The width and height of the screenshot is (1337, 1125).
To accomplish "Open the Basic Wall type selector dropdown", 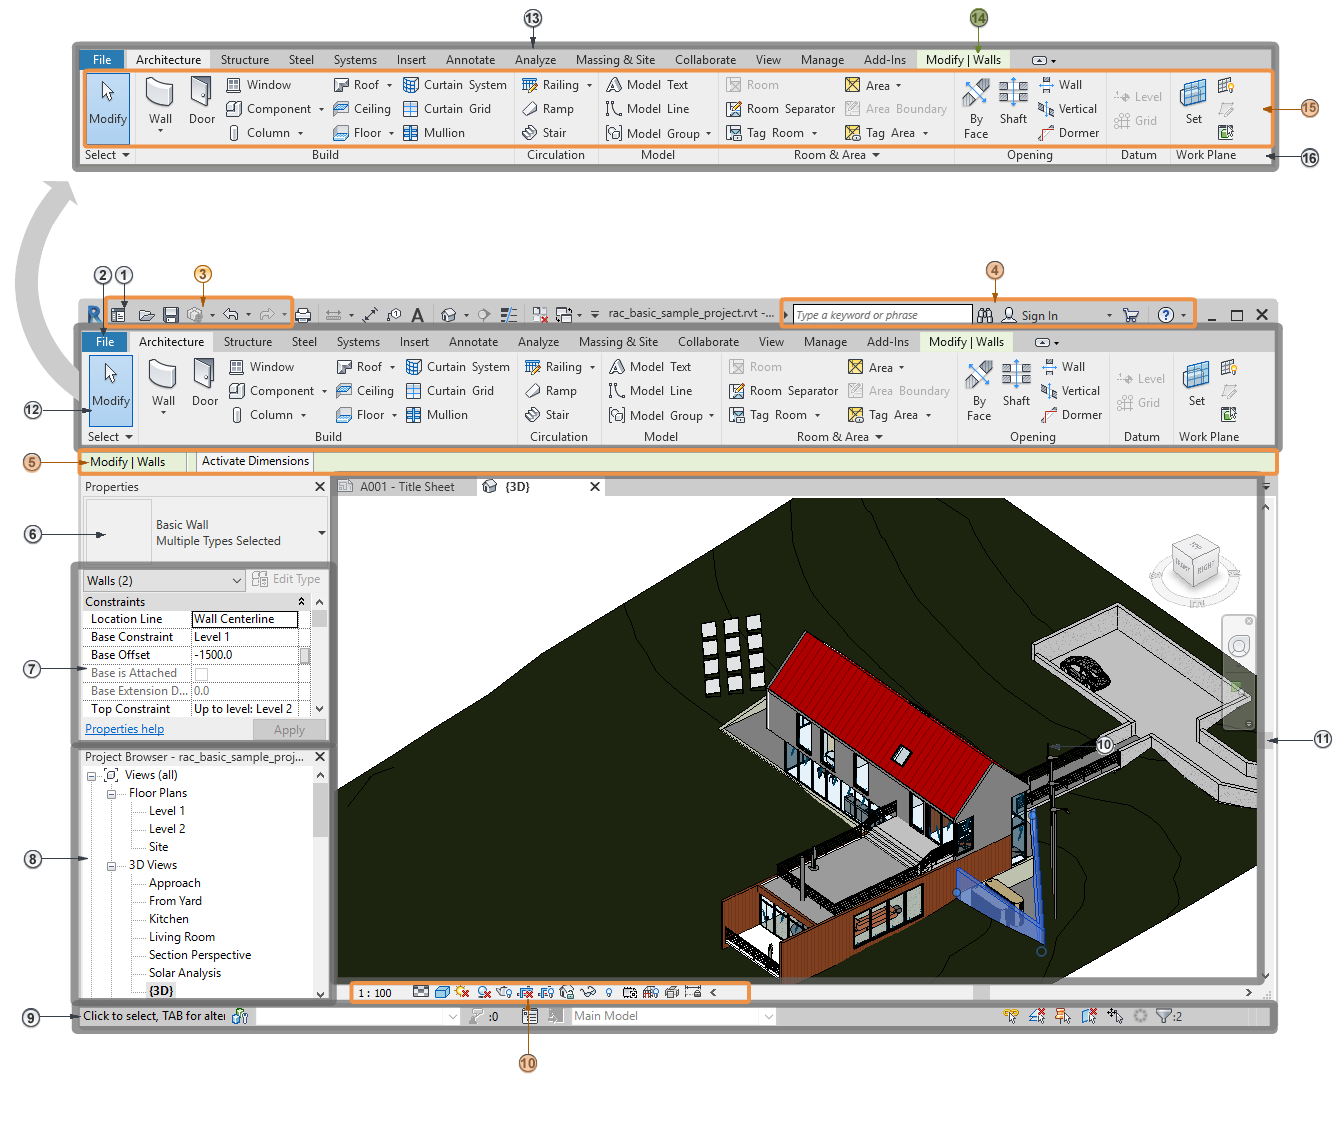I will (322, 533).
